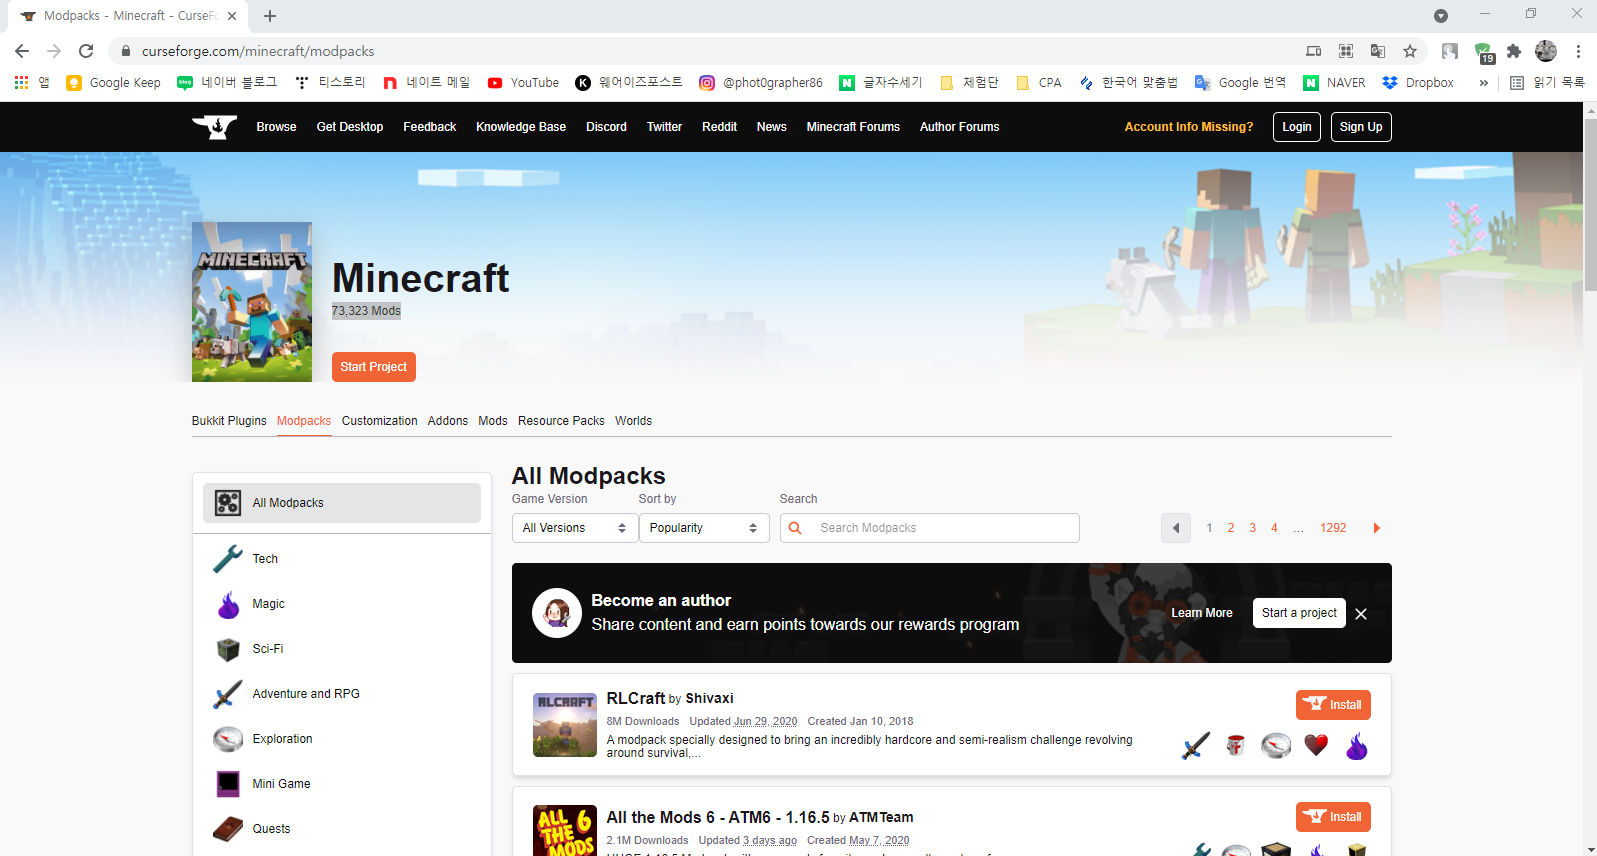
Task: Reload the page
Action: [x=86, y=51]
